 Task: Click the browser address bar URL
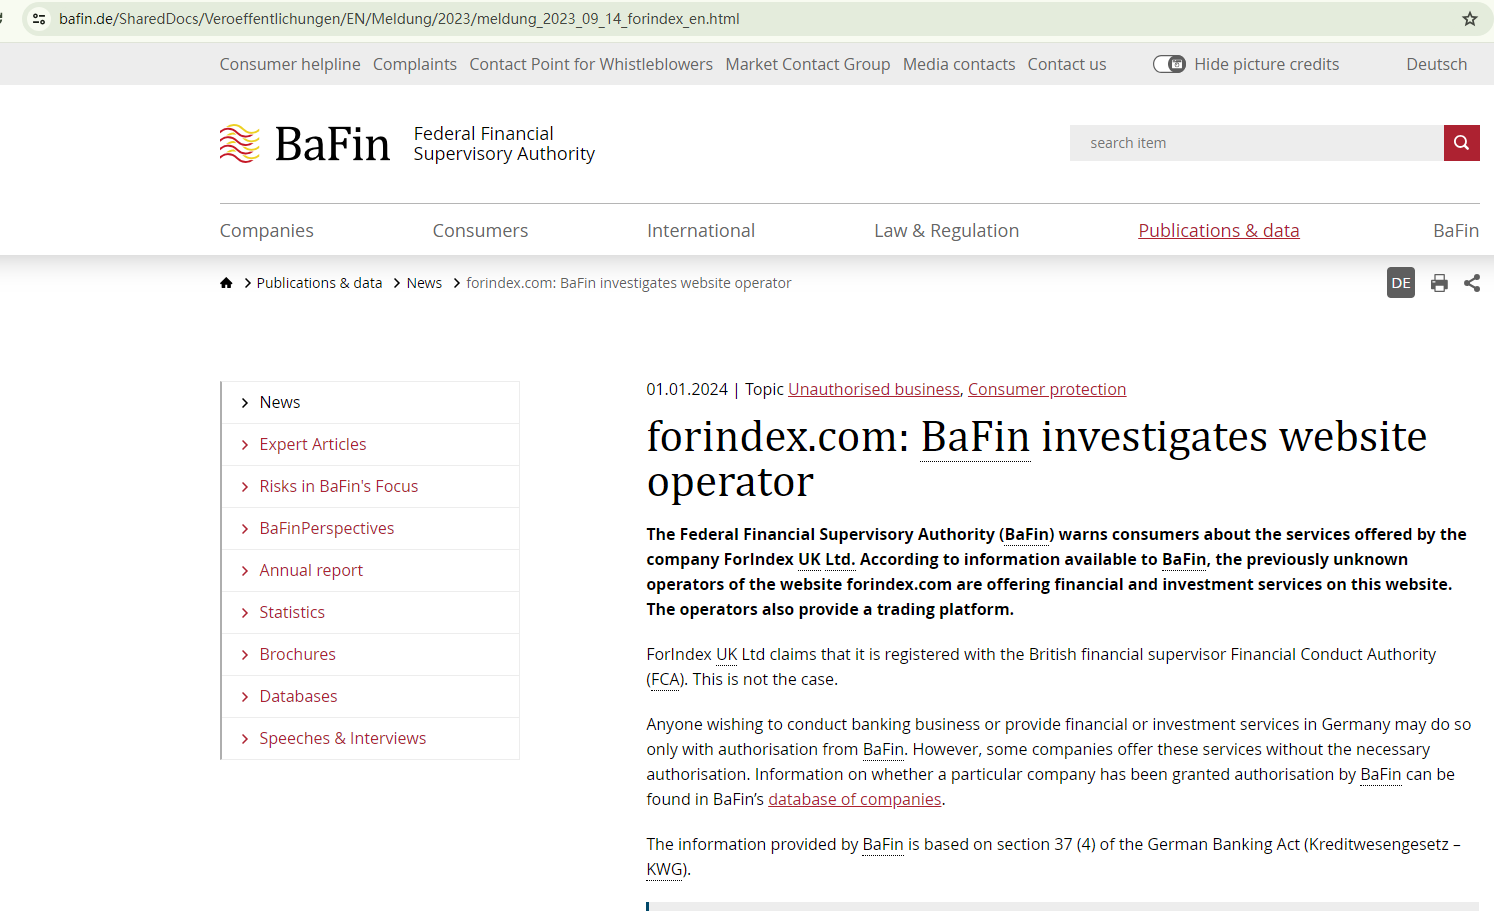point(399,19)
